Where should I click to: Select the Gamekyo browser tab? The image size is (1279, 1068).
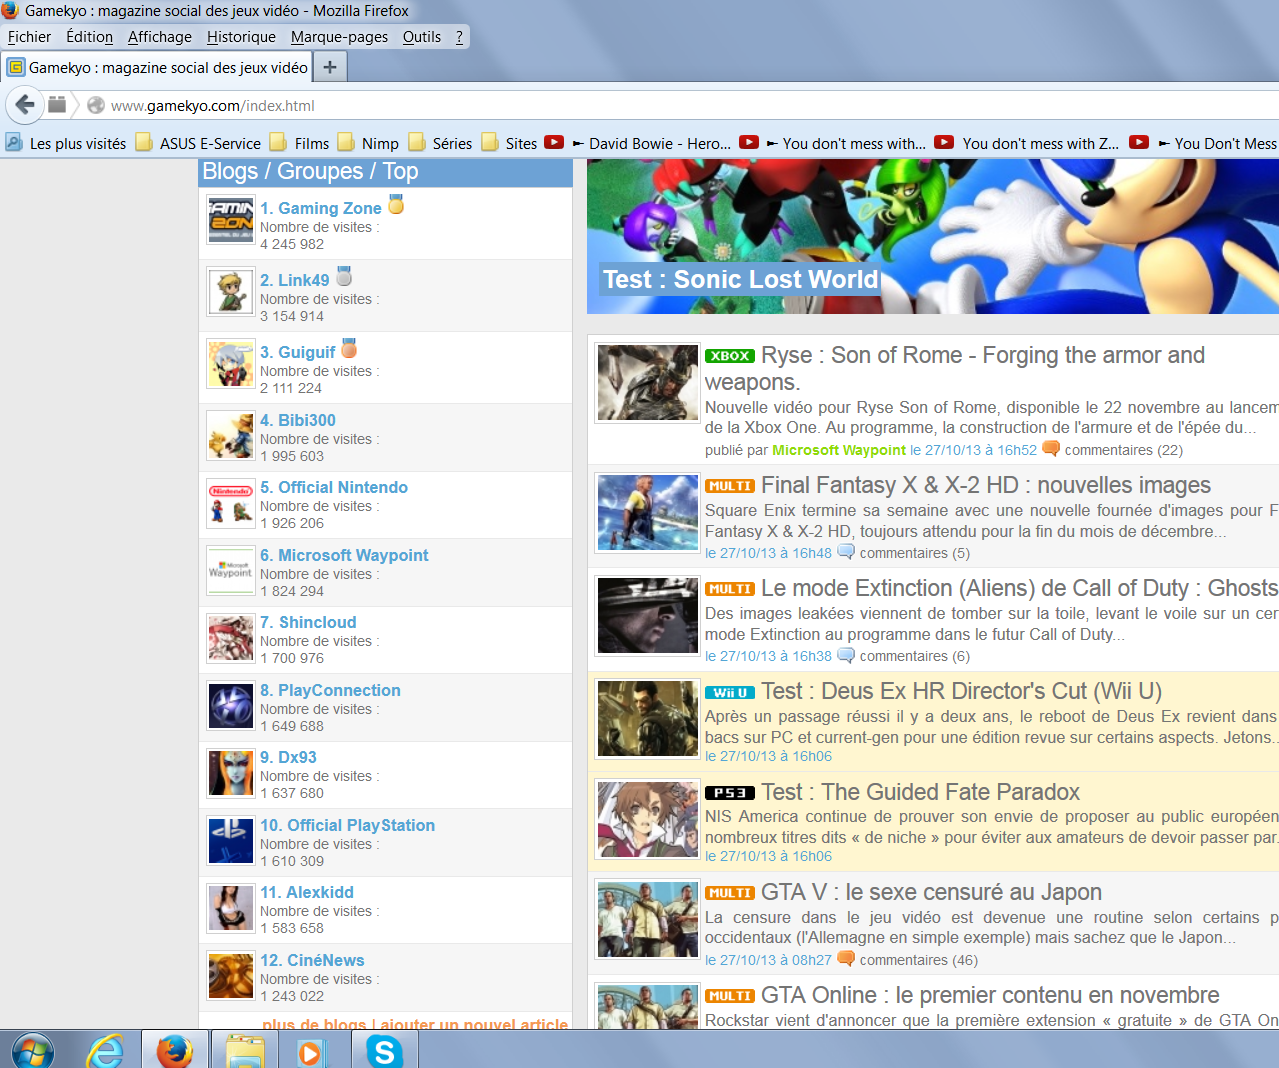(157, 67)
